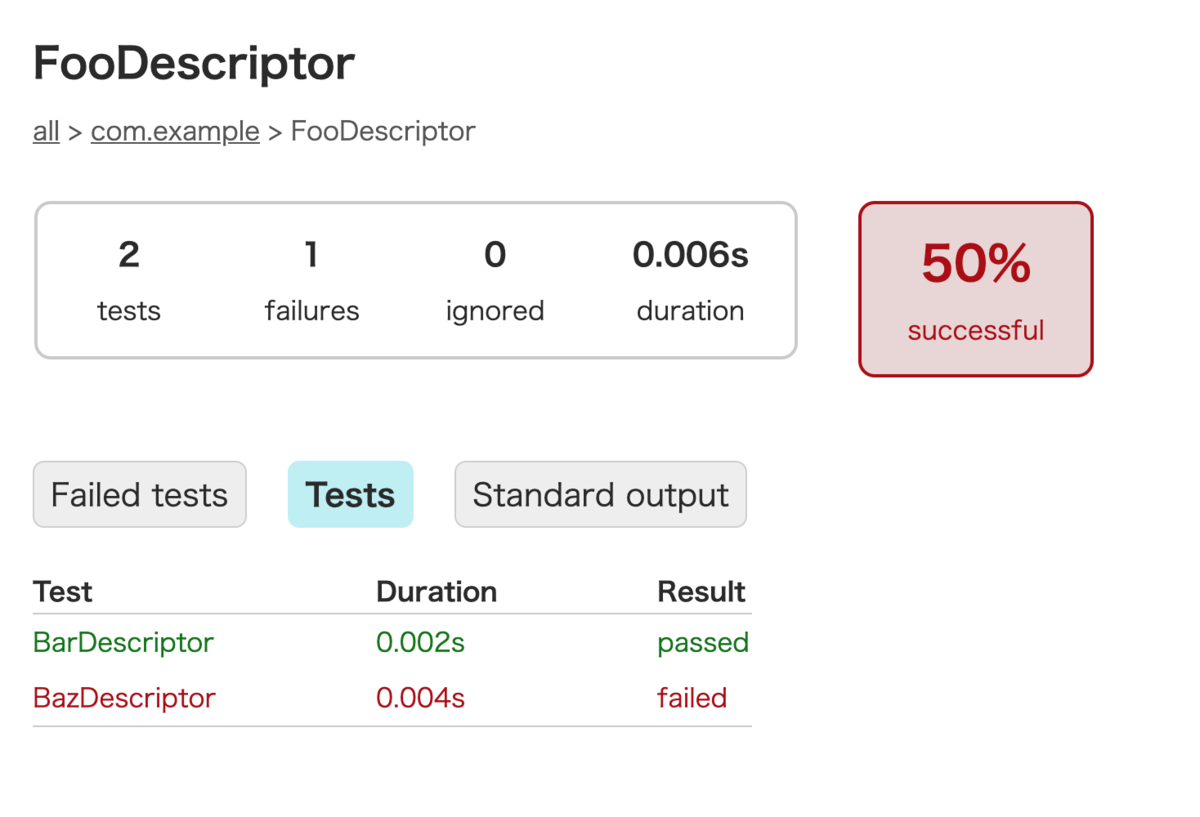
Task: Click the 0.002s duration of BarDescriptor
Action: point(420,642)
